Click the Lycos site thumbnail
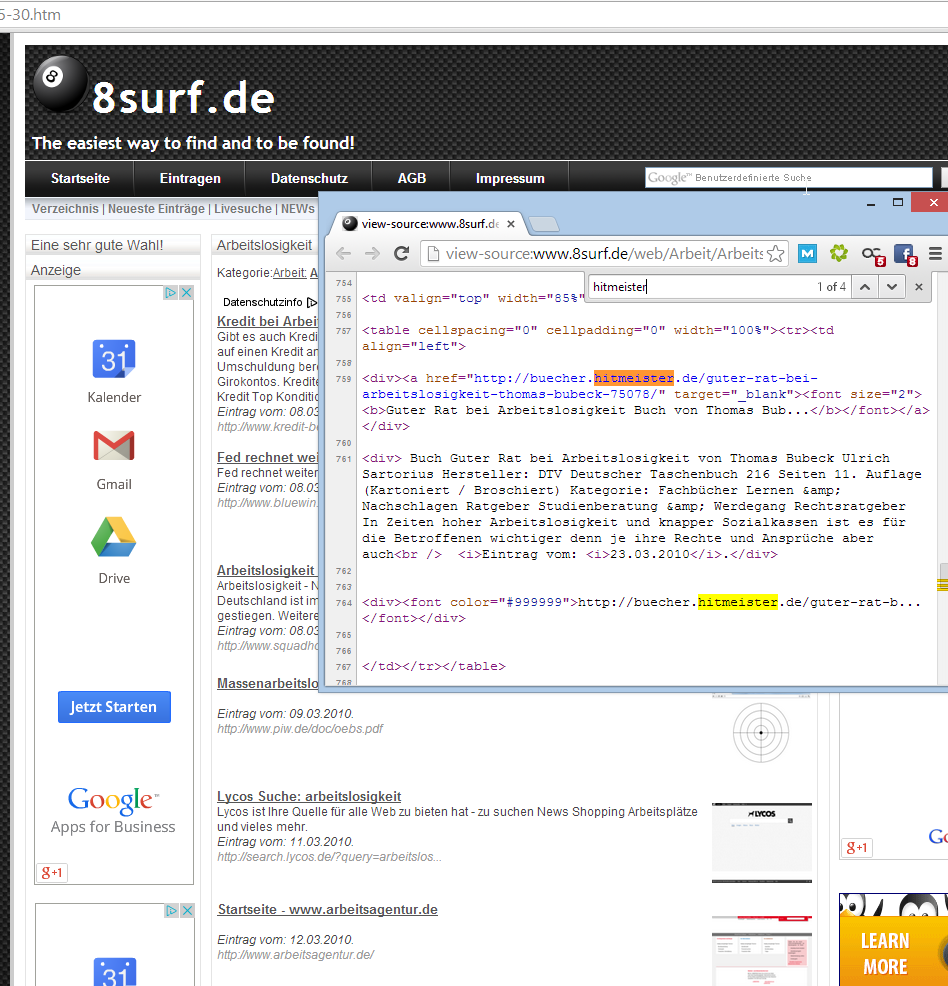 click(762, 842)
